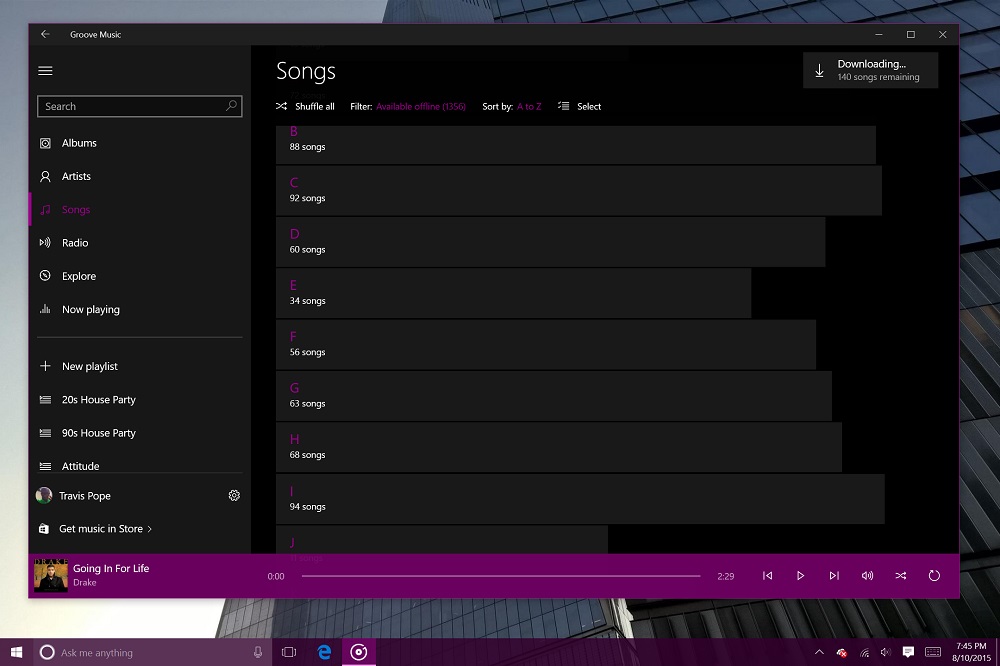
Task: Open the hamburger navigation menu
Action: click(45, 71)
